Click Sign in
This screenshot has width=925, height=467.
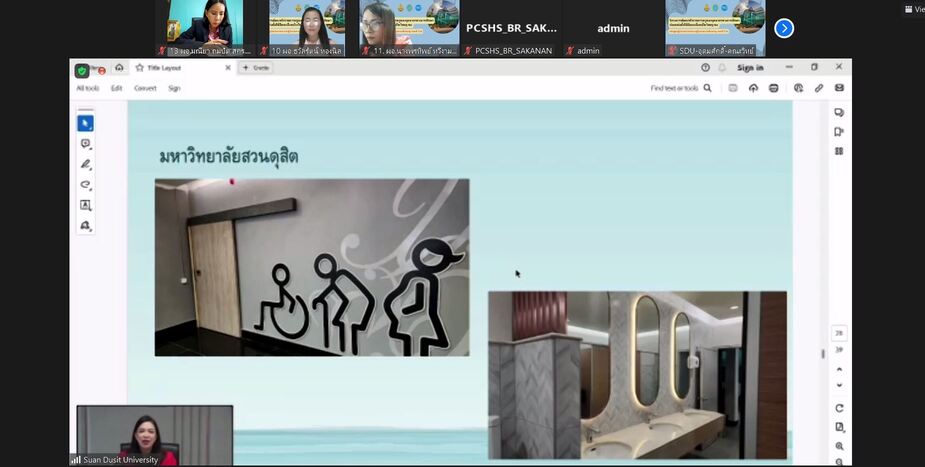click(750, 68)
